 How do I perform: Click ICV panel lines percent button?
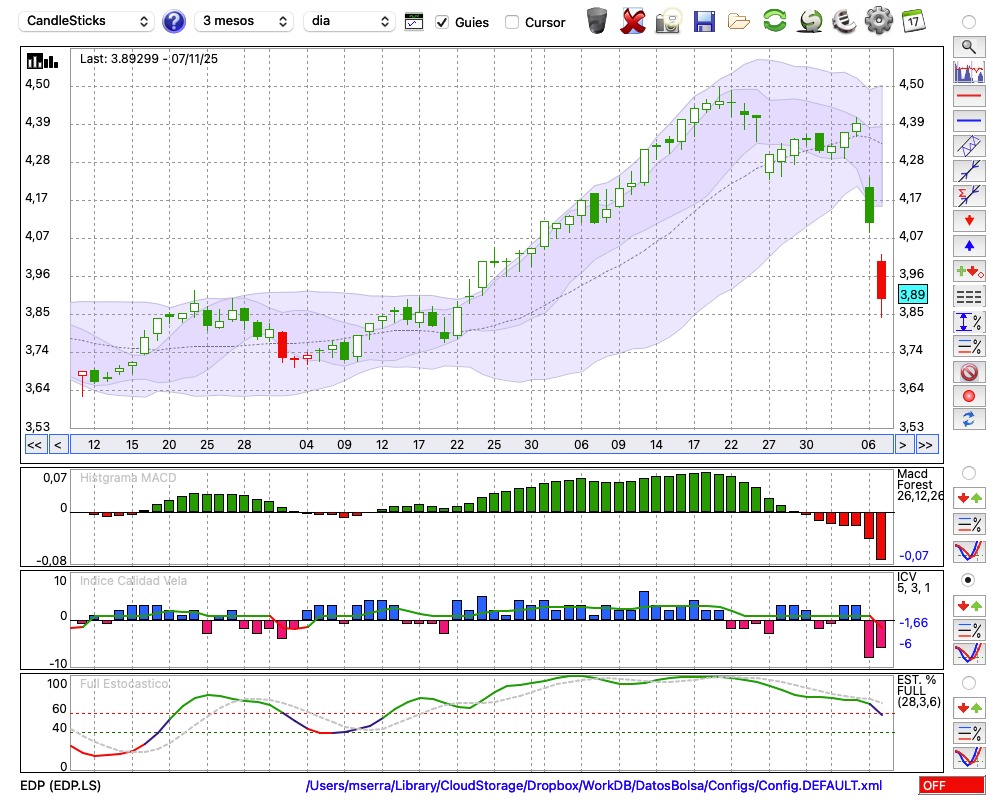point(969,630)
